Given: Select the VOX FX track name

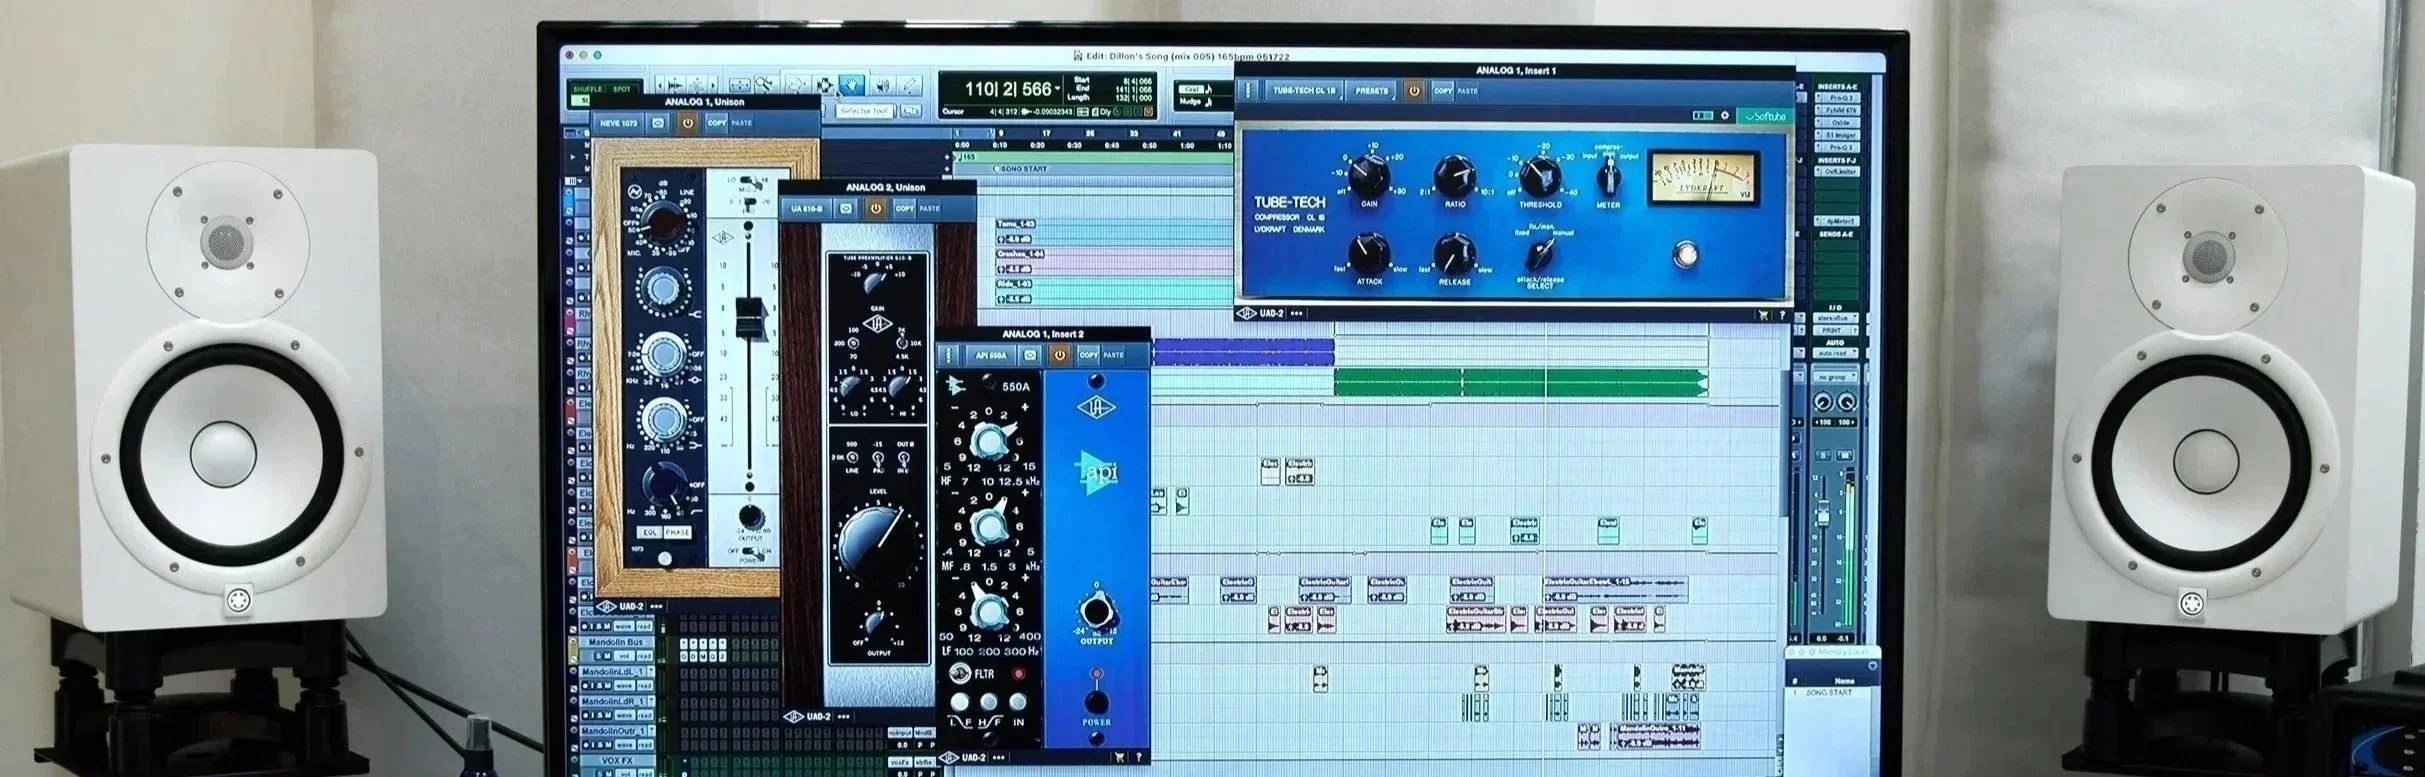Looking at the screenshot, I should 616,761.
